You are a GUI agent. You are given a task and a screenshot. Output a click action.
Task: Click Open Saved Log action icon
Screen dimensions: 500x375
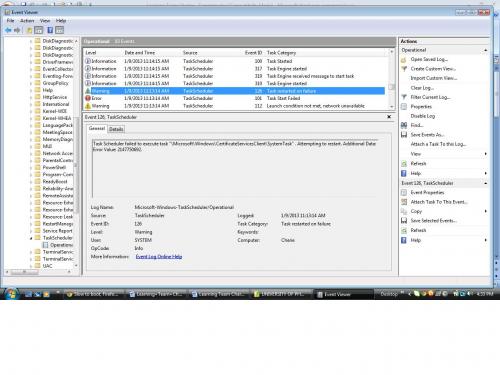(x=404, y=60)
